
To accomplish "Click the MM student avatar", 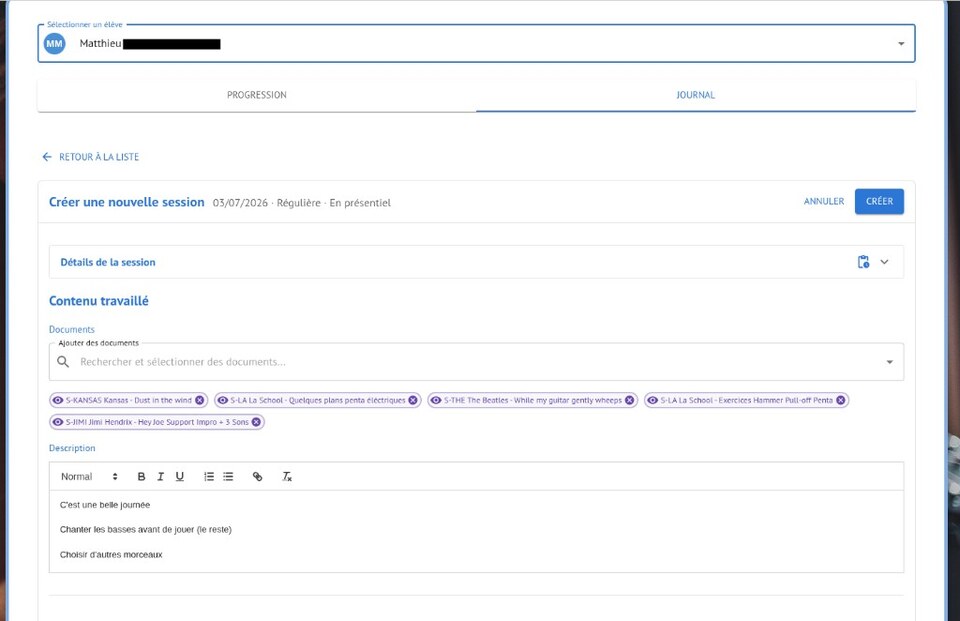I will (54, 43).
